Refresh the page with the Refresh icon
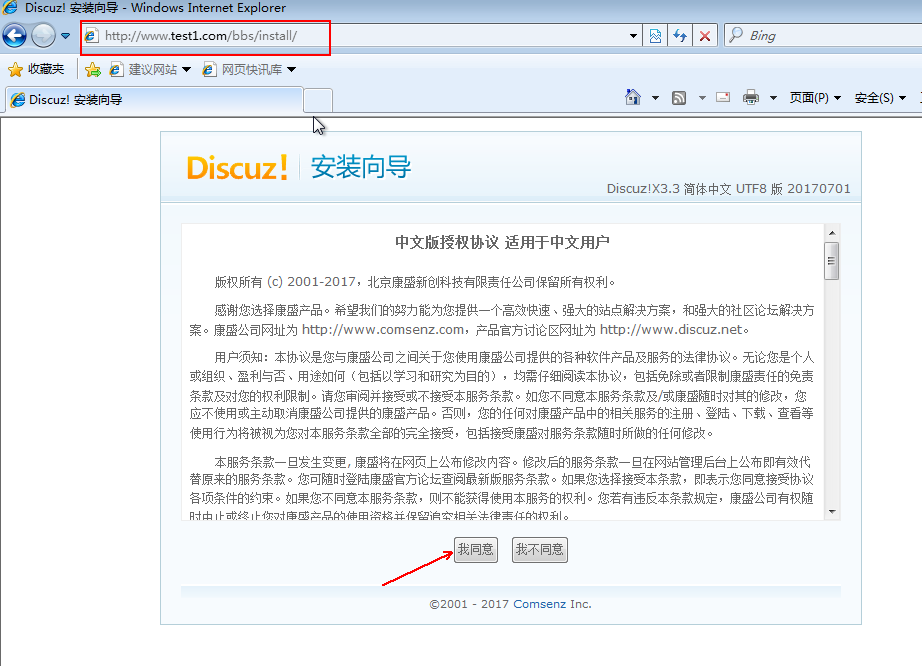 tap(680, 36)
